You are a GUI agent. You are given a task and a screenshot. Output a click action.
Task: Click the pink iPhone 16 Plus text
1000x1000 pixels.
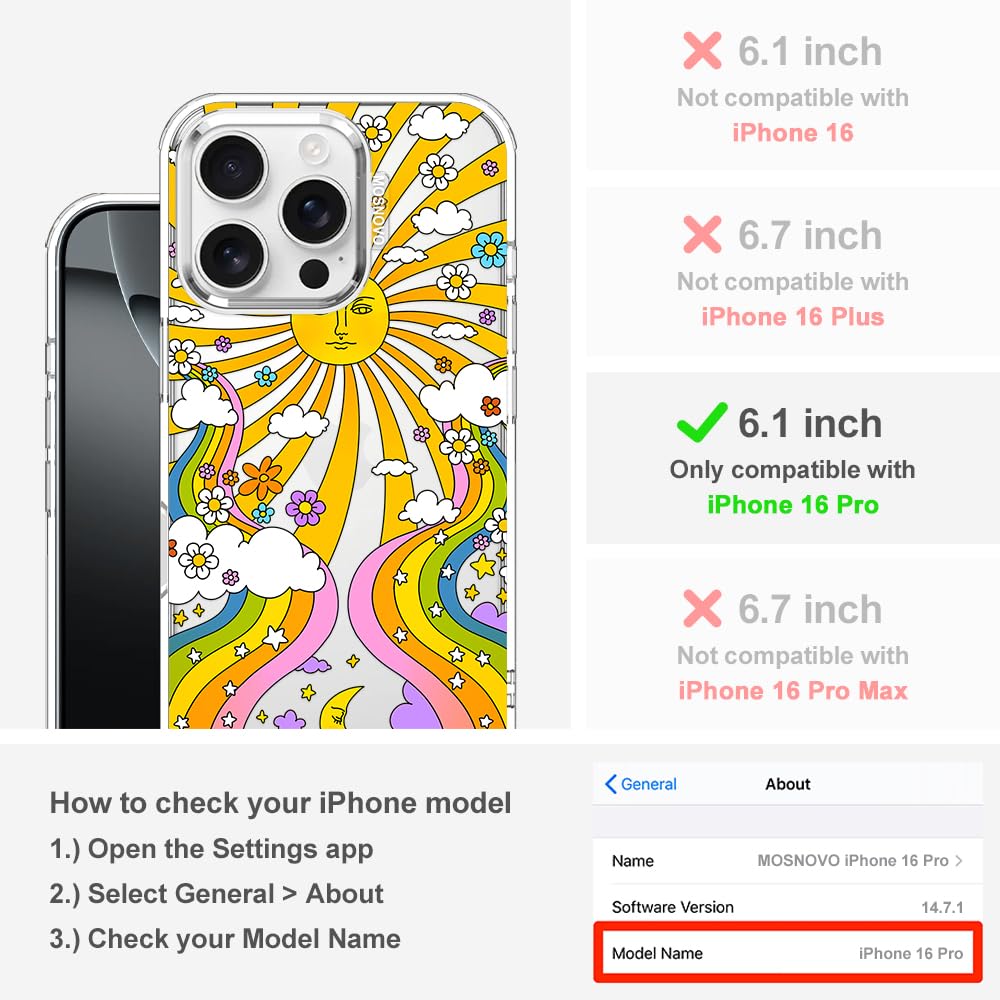pos(793,316)
